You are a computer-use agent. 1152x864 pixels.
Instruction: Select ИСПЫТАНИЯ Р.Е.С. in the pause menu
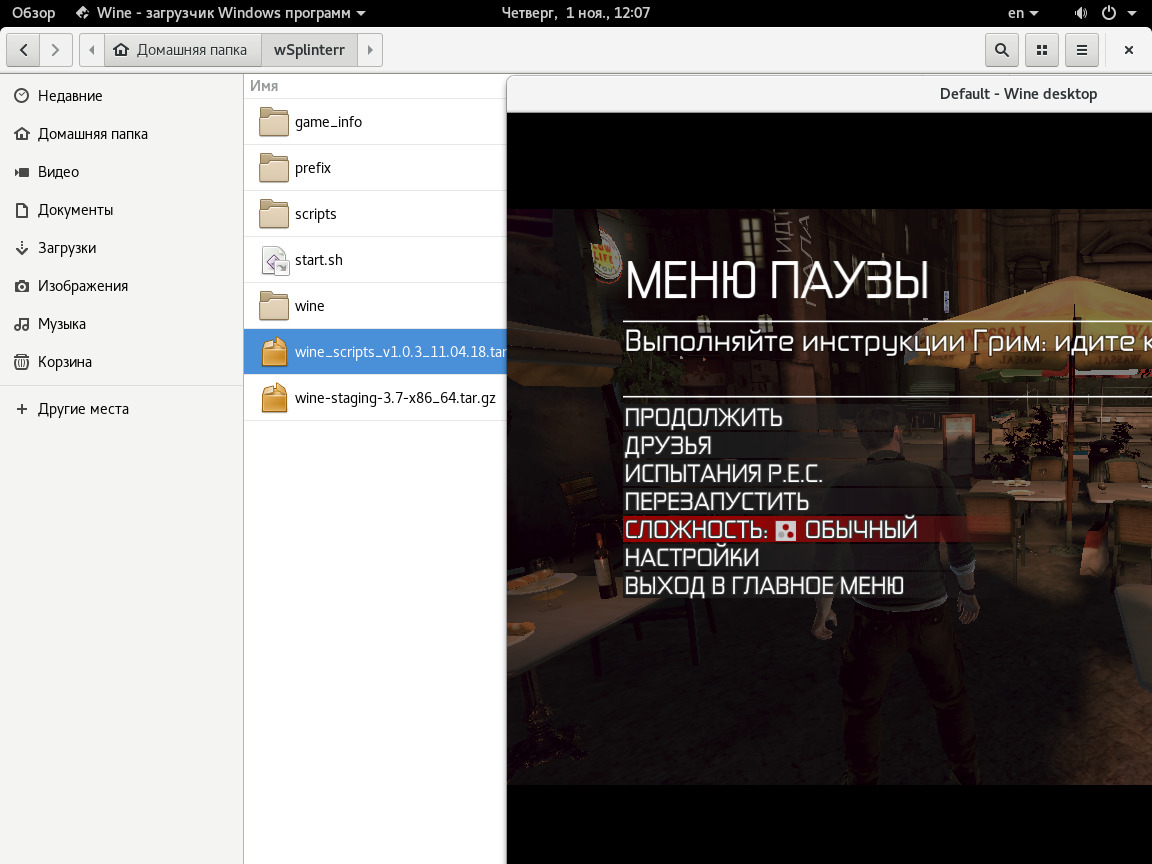(x=723, y=474)
